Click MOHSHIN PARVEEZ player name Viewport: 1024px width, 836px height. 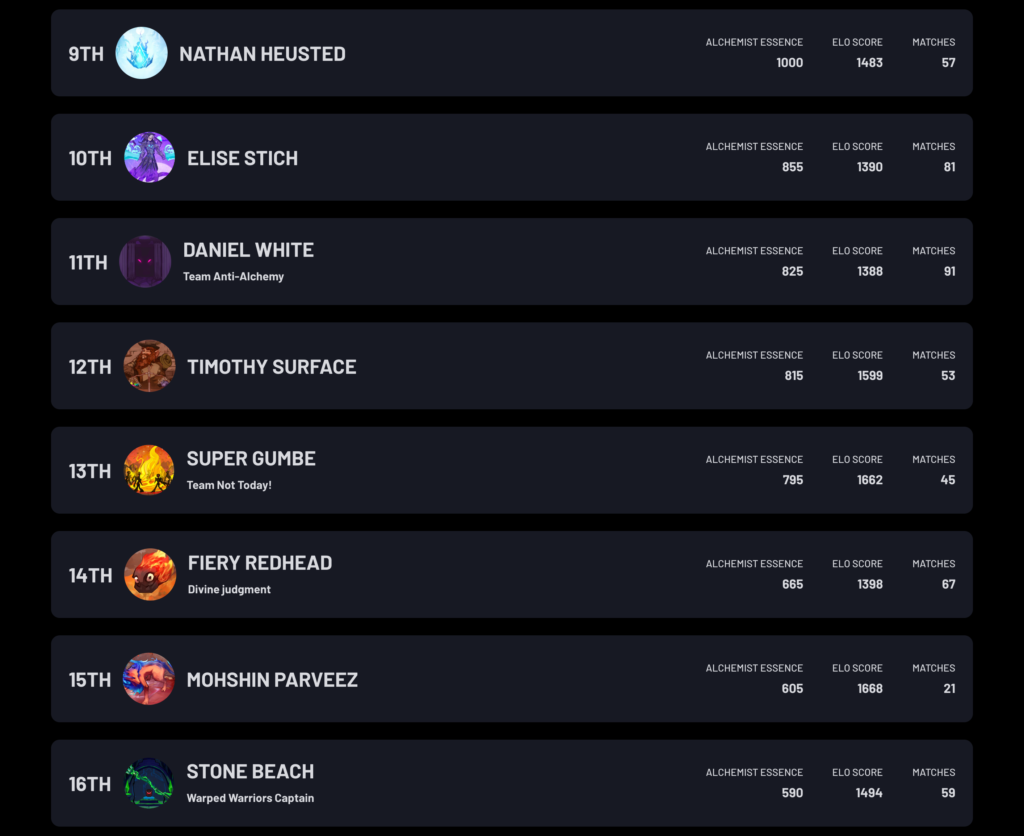[x=272, y=680]
